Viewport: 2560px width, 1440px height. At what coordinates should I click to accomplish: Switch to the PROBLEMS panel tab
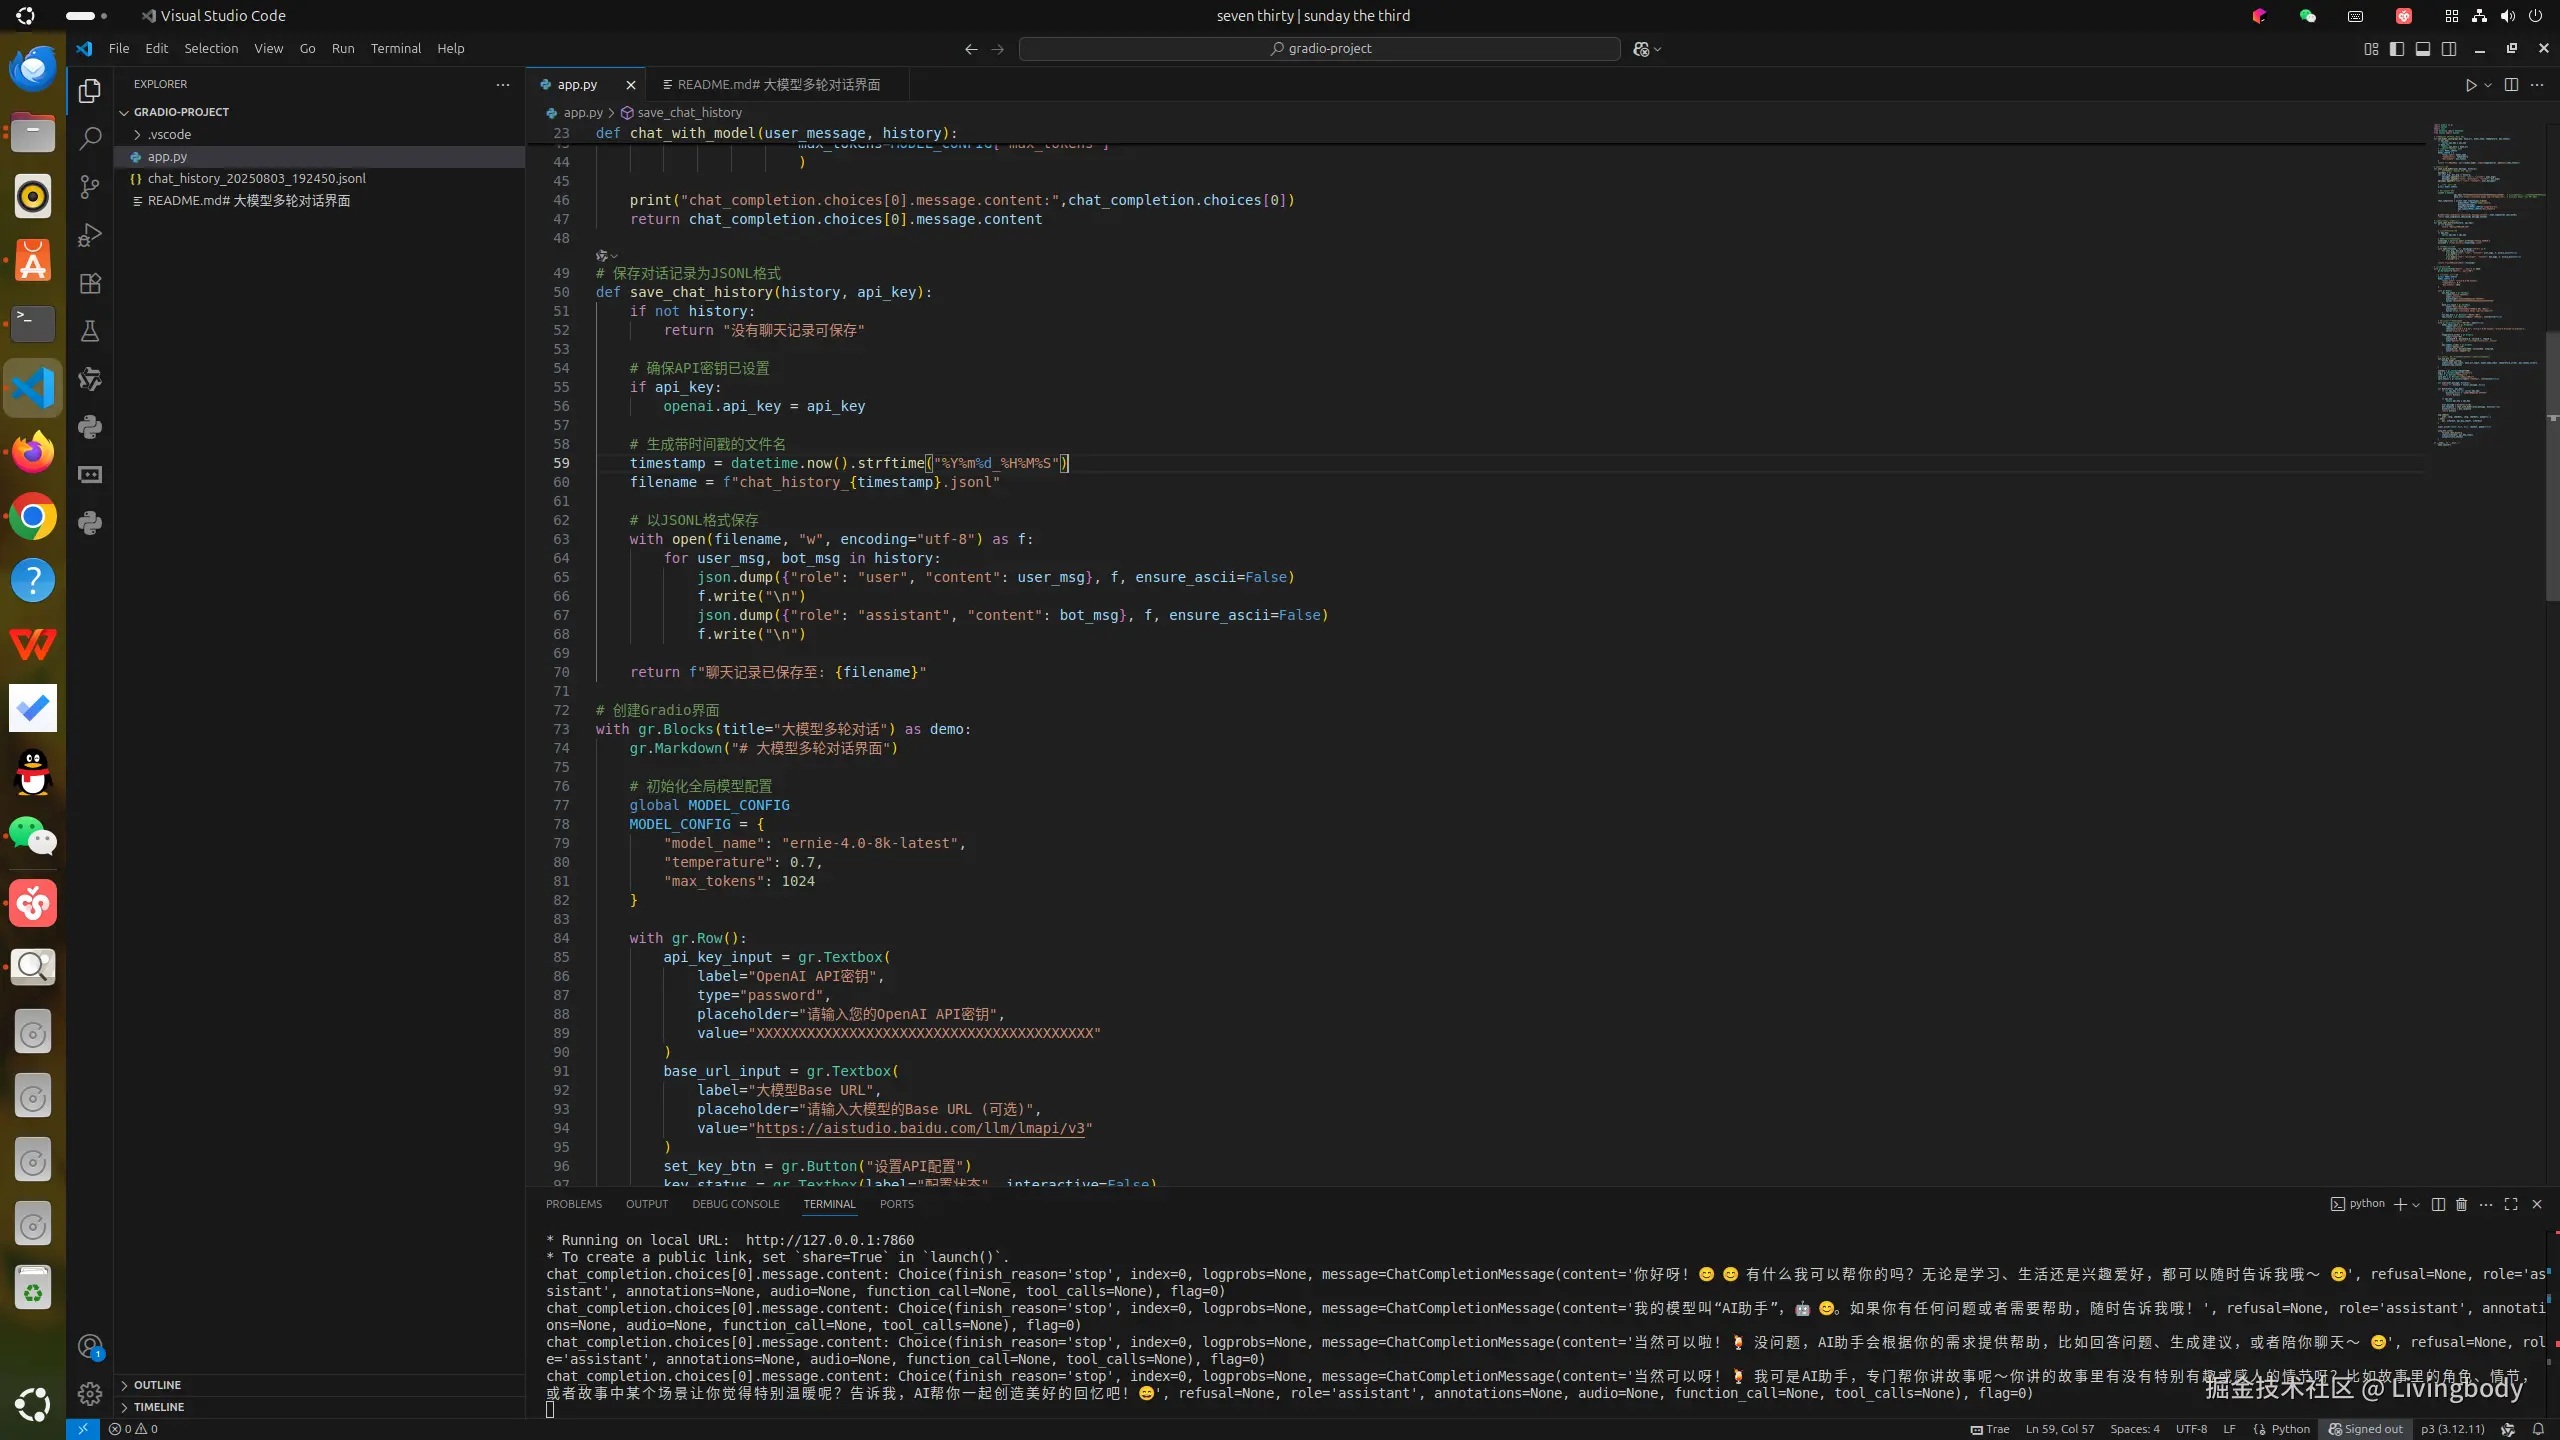coord(573,1204)
